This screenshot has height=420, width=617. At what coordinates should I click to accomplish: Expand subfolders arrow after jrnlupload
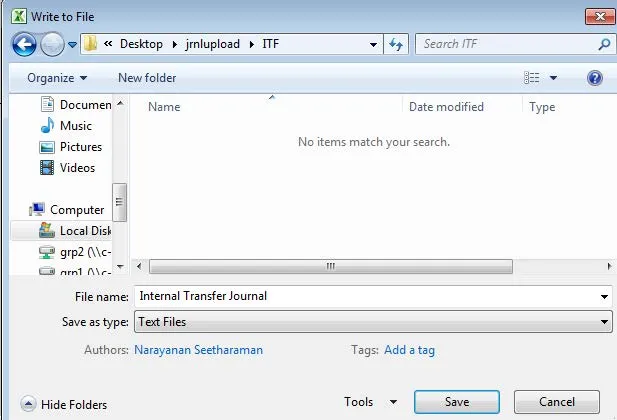pos(252,44)
